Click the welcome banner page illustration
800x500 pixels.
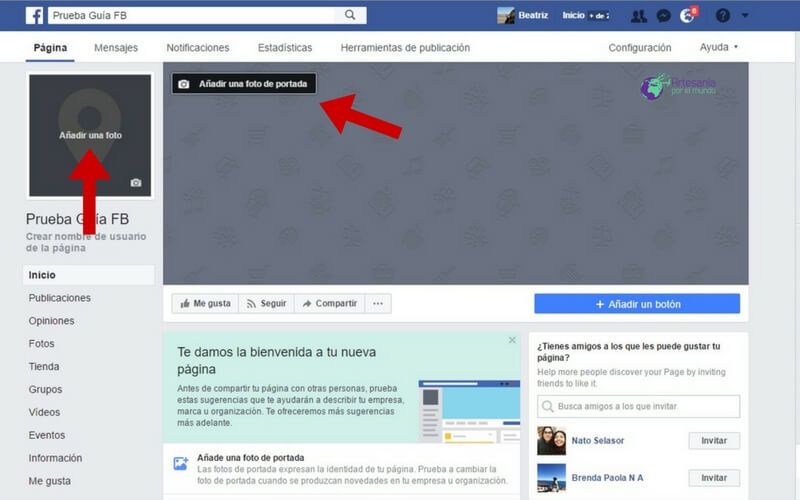click(x=469, y=411)
